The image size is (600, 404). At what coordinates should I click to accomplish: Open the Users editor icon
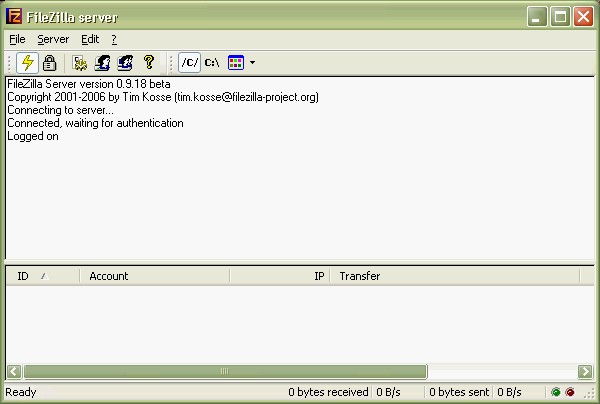(x=102, y=62)
